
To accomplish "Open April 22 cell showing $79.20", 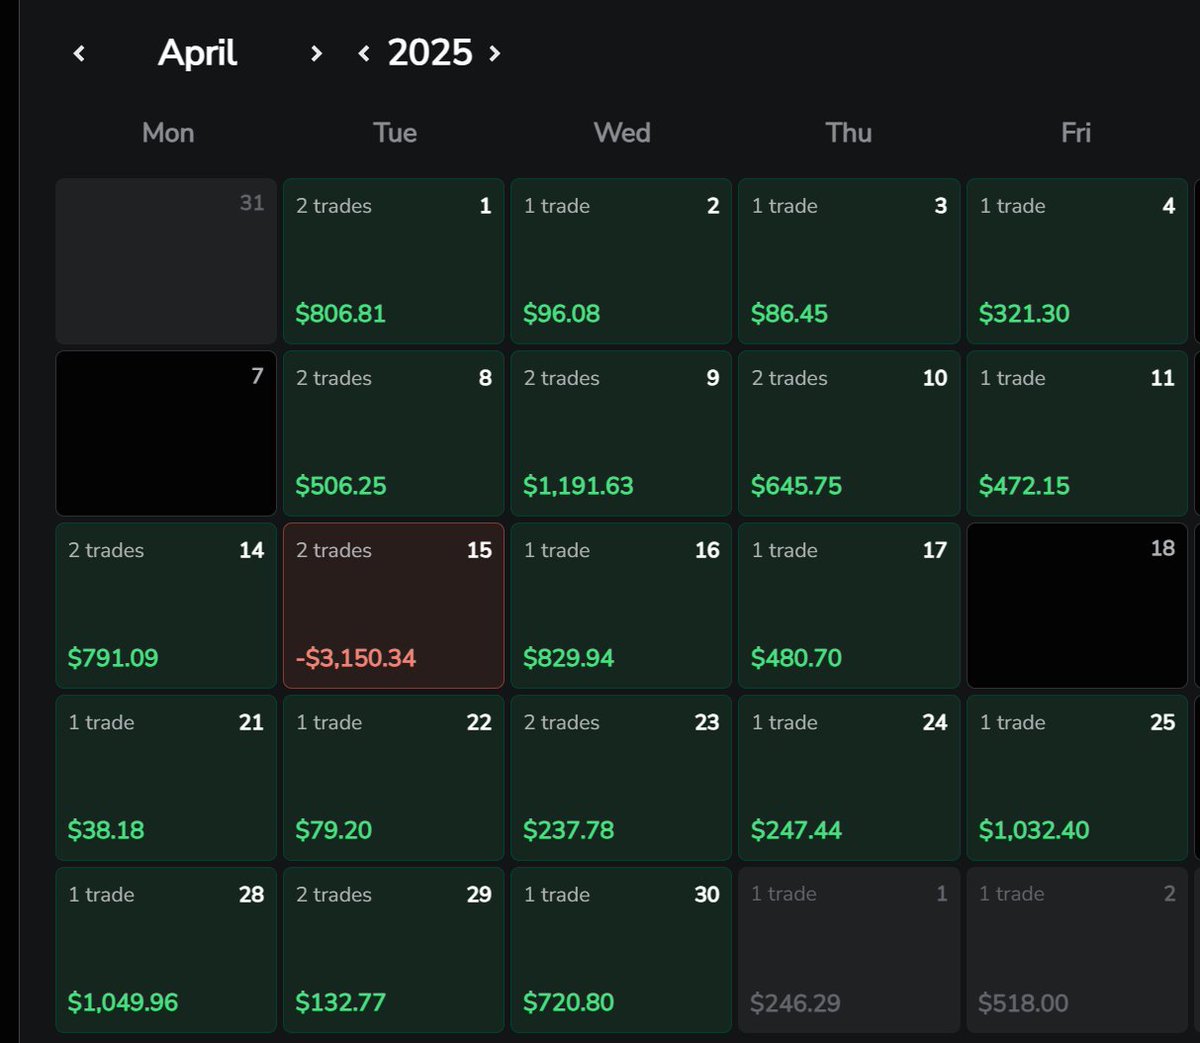I will [394, 777].
